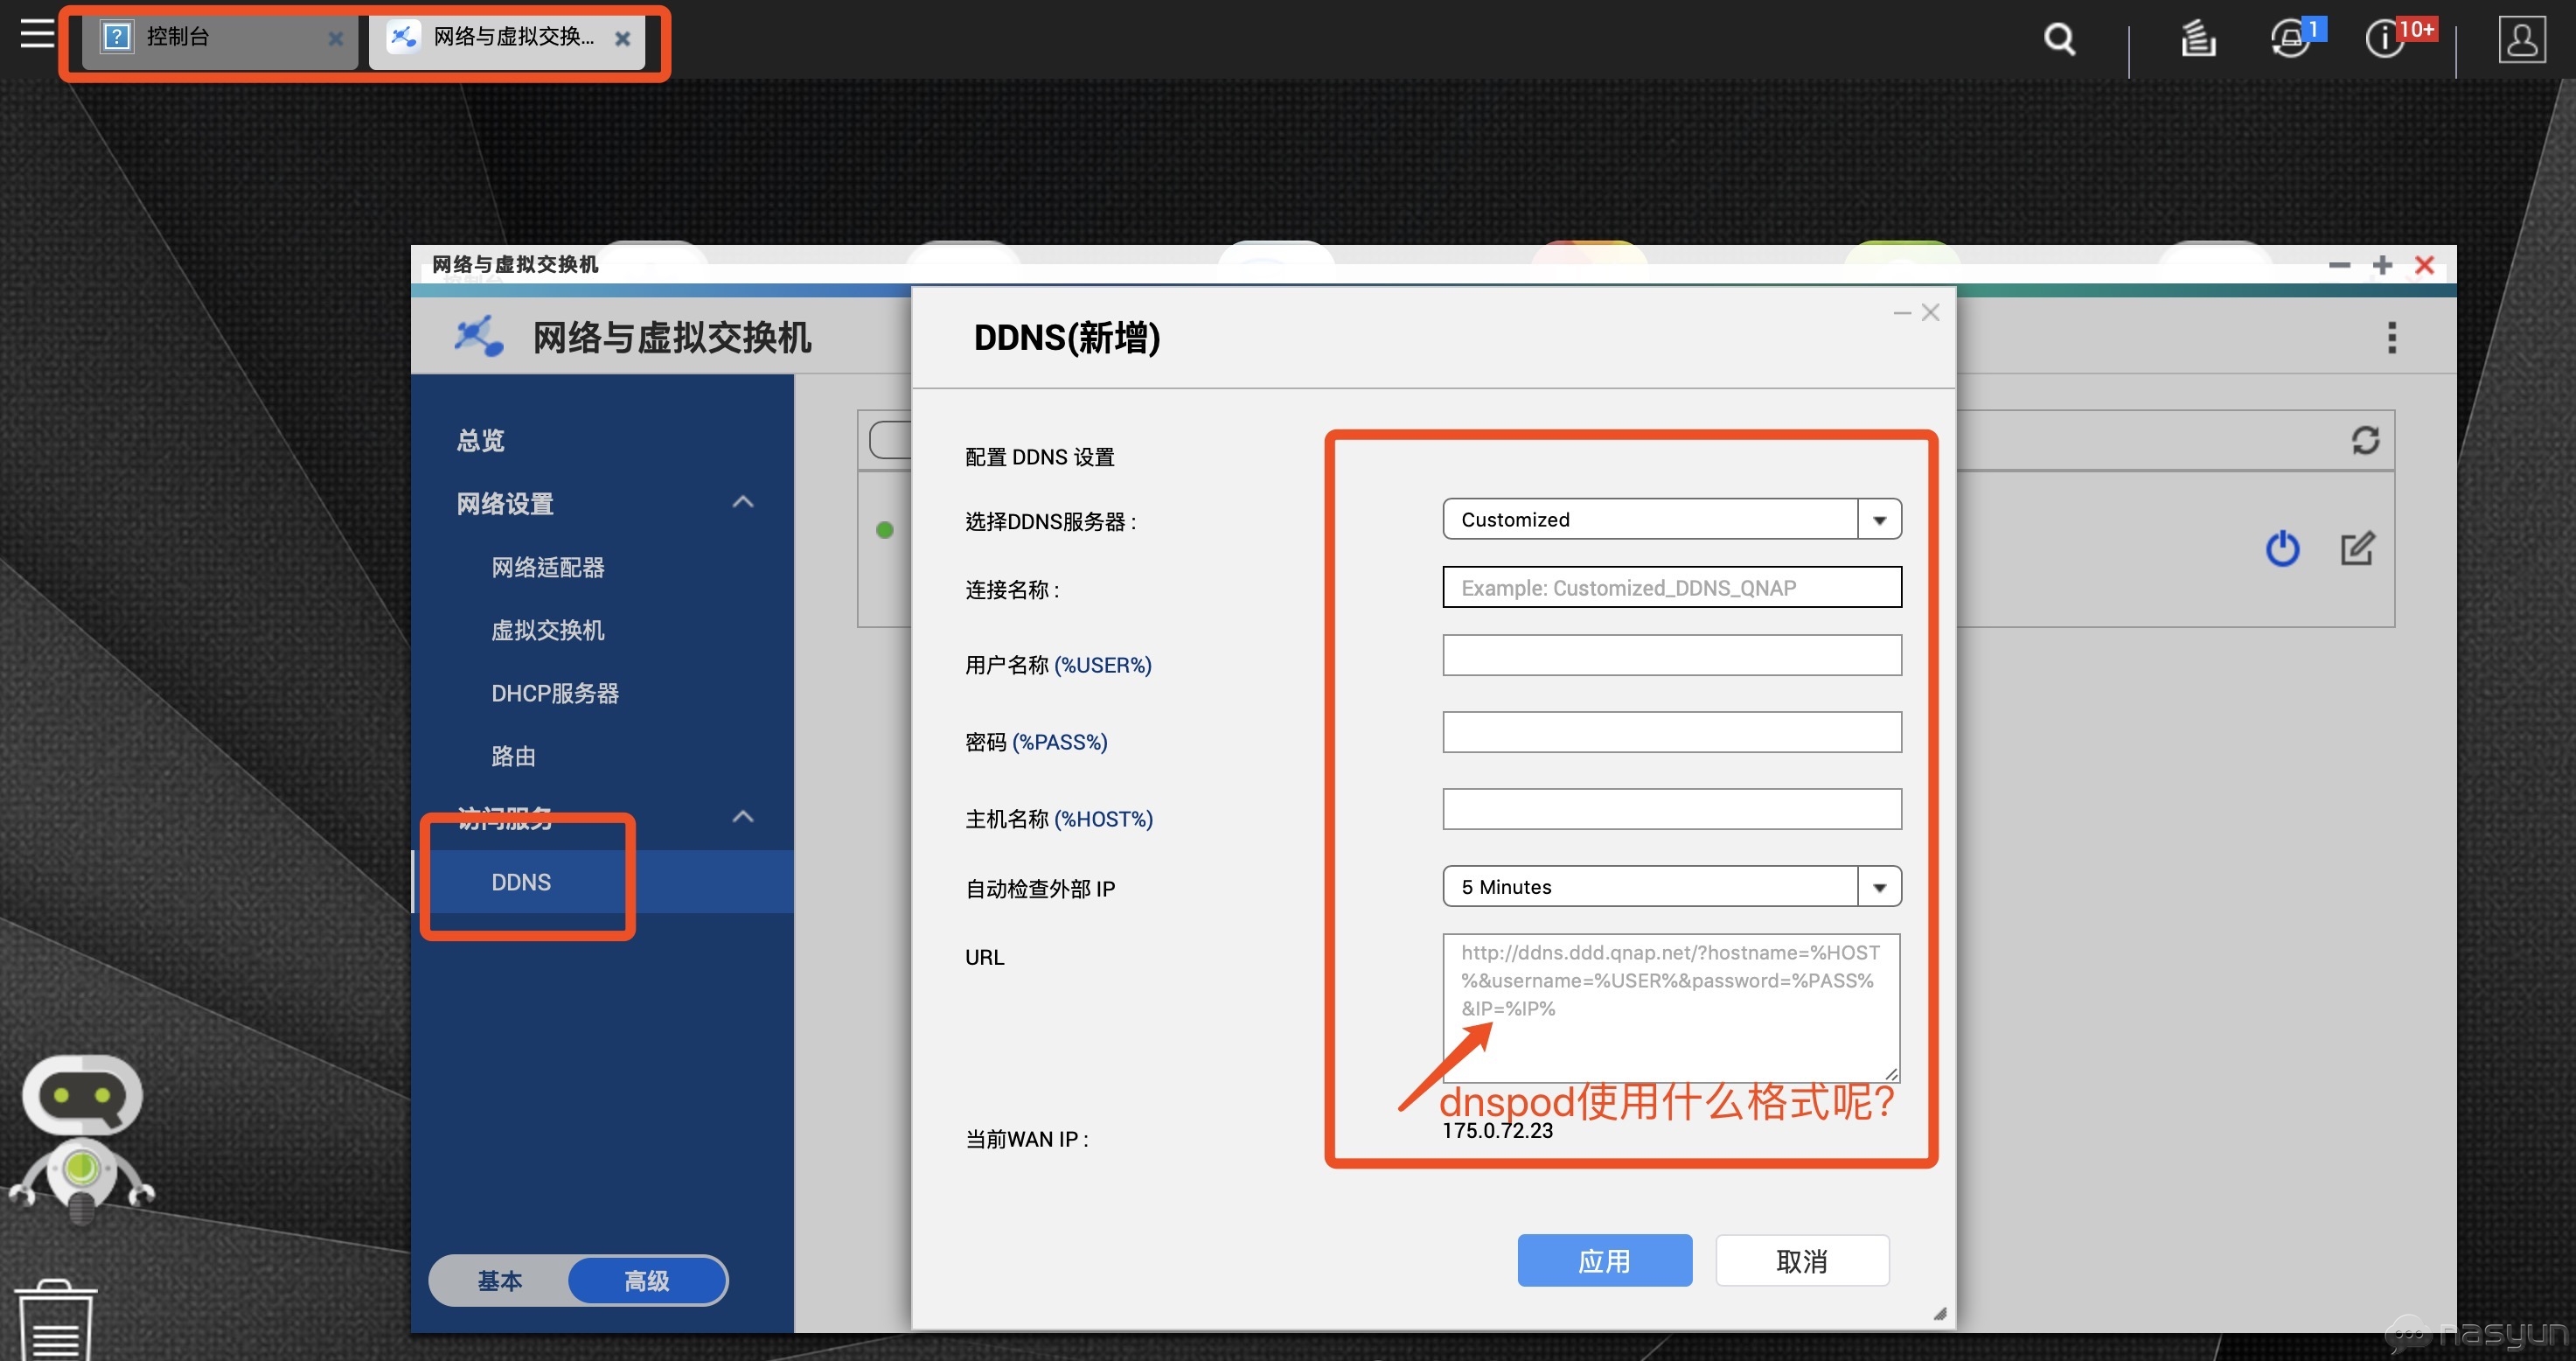Close the DDNS(新增) dialog

point(1930,313)
